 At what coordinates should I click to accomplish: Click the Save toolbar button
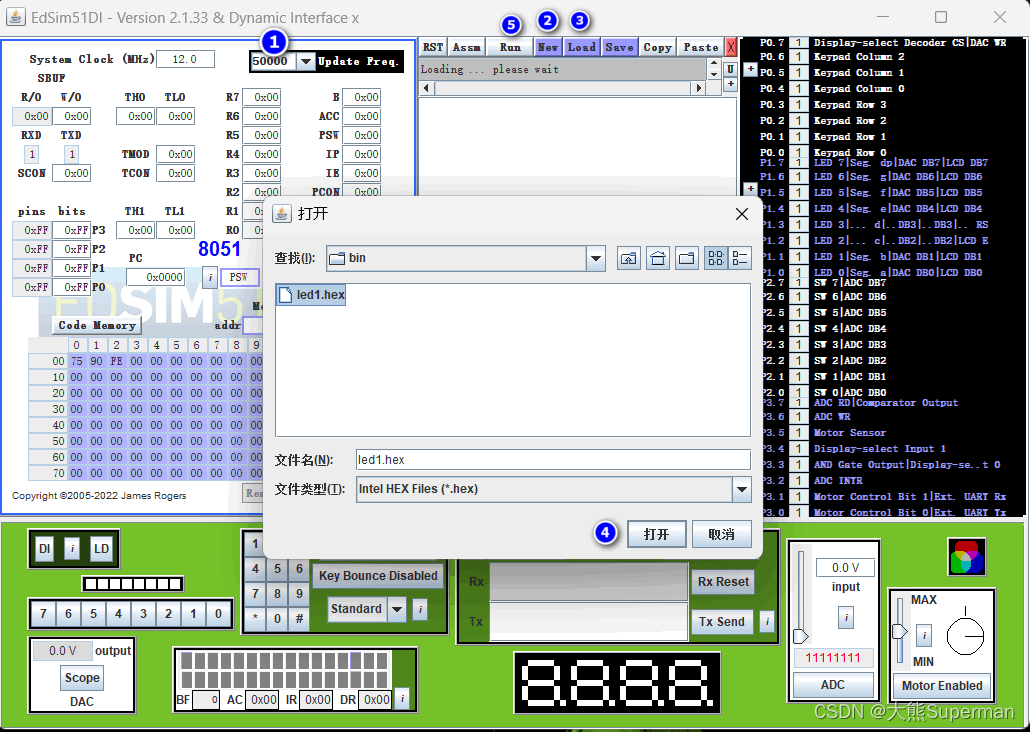pyautogui.click(x=619, y=47)
